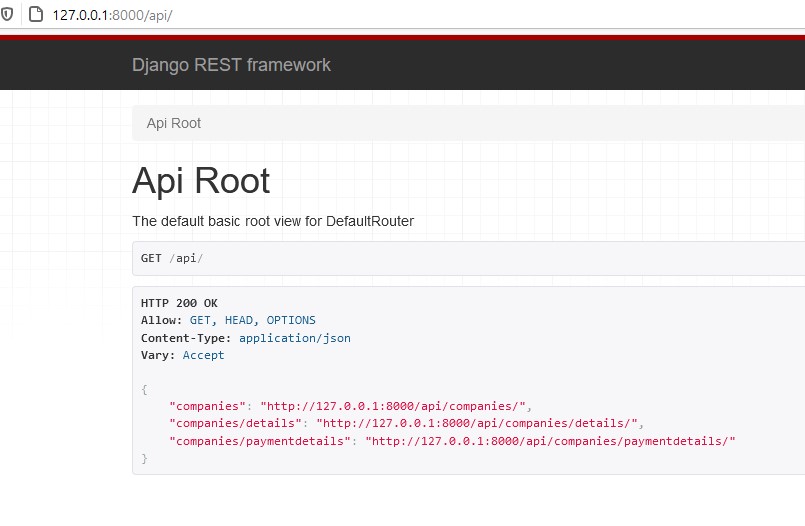The height and width of the screenshot is (526, 805).
Task: Click the "companies/paymentdetails" JSON key
Action: tap(260, 441)
